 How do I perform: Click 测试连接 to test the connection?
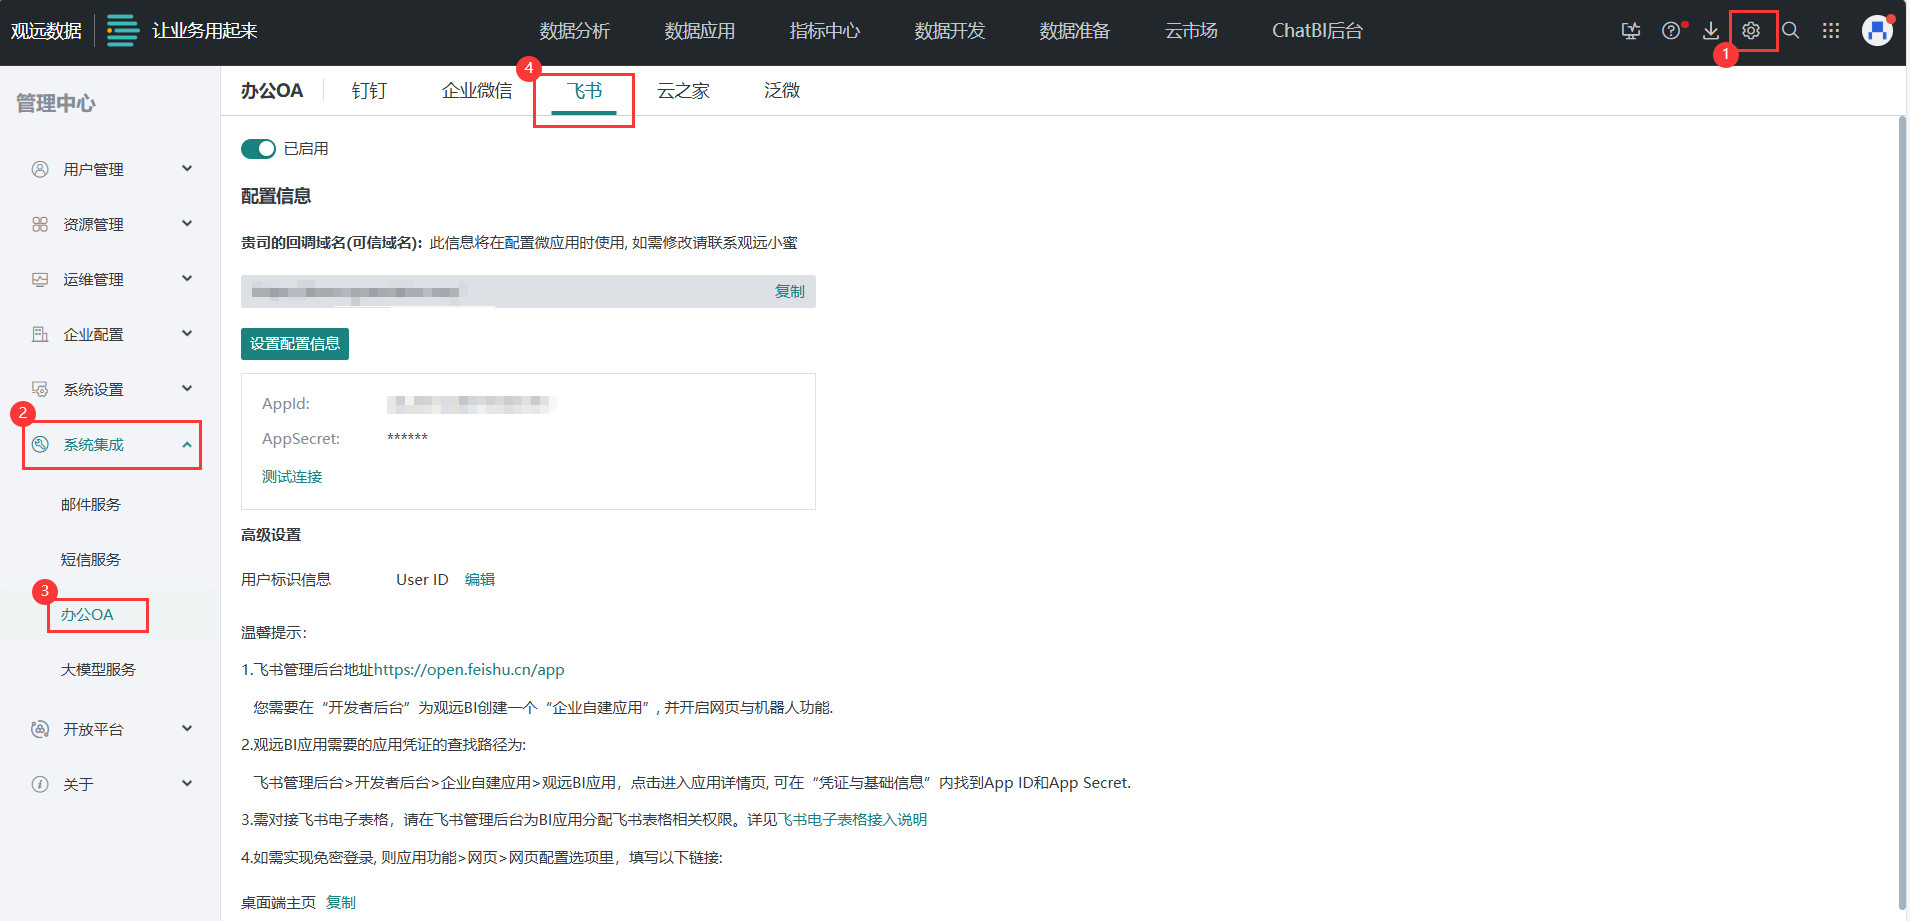coord(291,476)
